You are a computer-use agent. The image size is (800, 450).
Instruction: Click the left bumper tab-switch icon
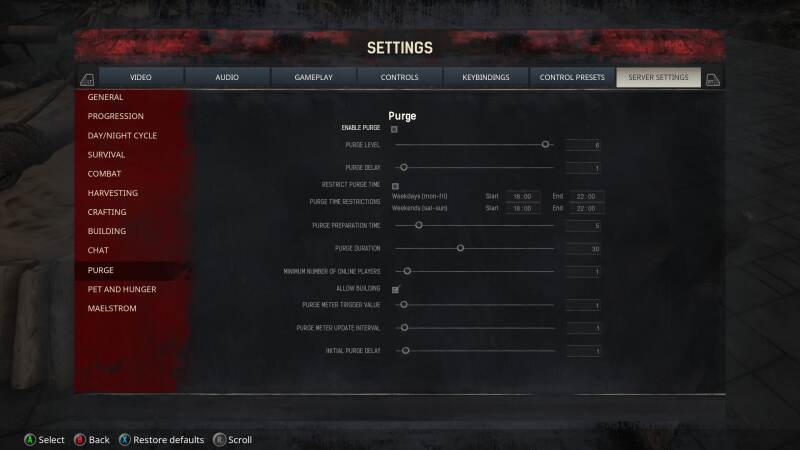[x=87, y=79]
